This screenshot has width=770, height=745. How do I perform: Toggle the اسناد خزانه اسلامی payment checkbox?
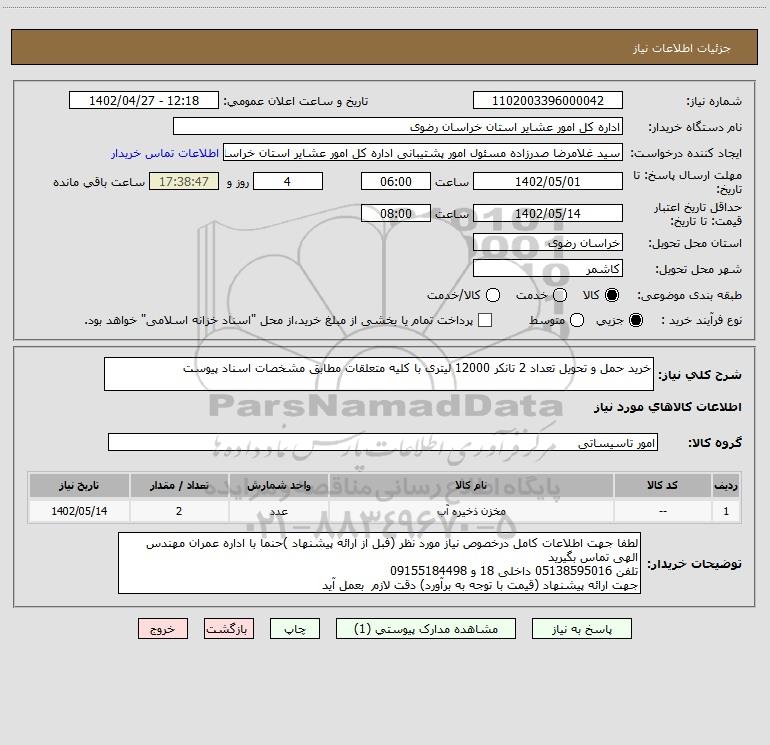click(x=485, y=320)
